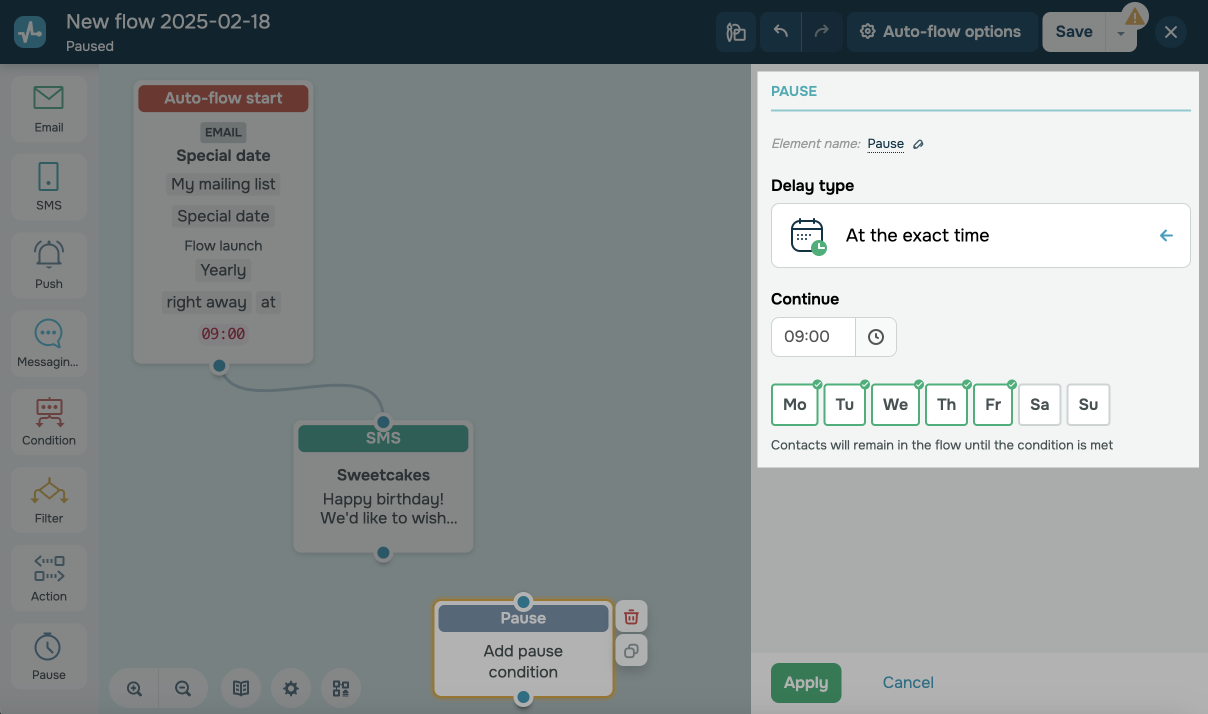Enable Saturday day selection
The image size is (1208, 714).
1040,404
